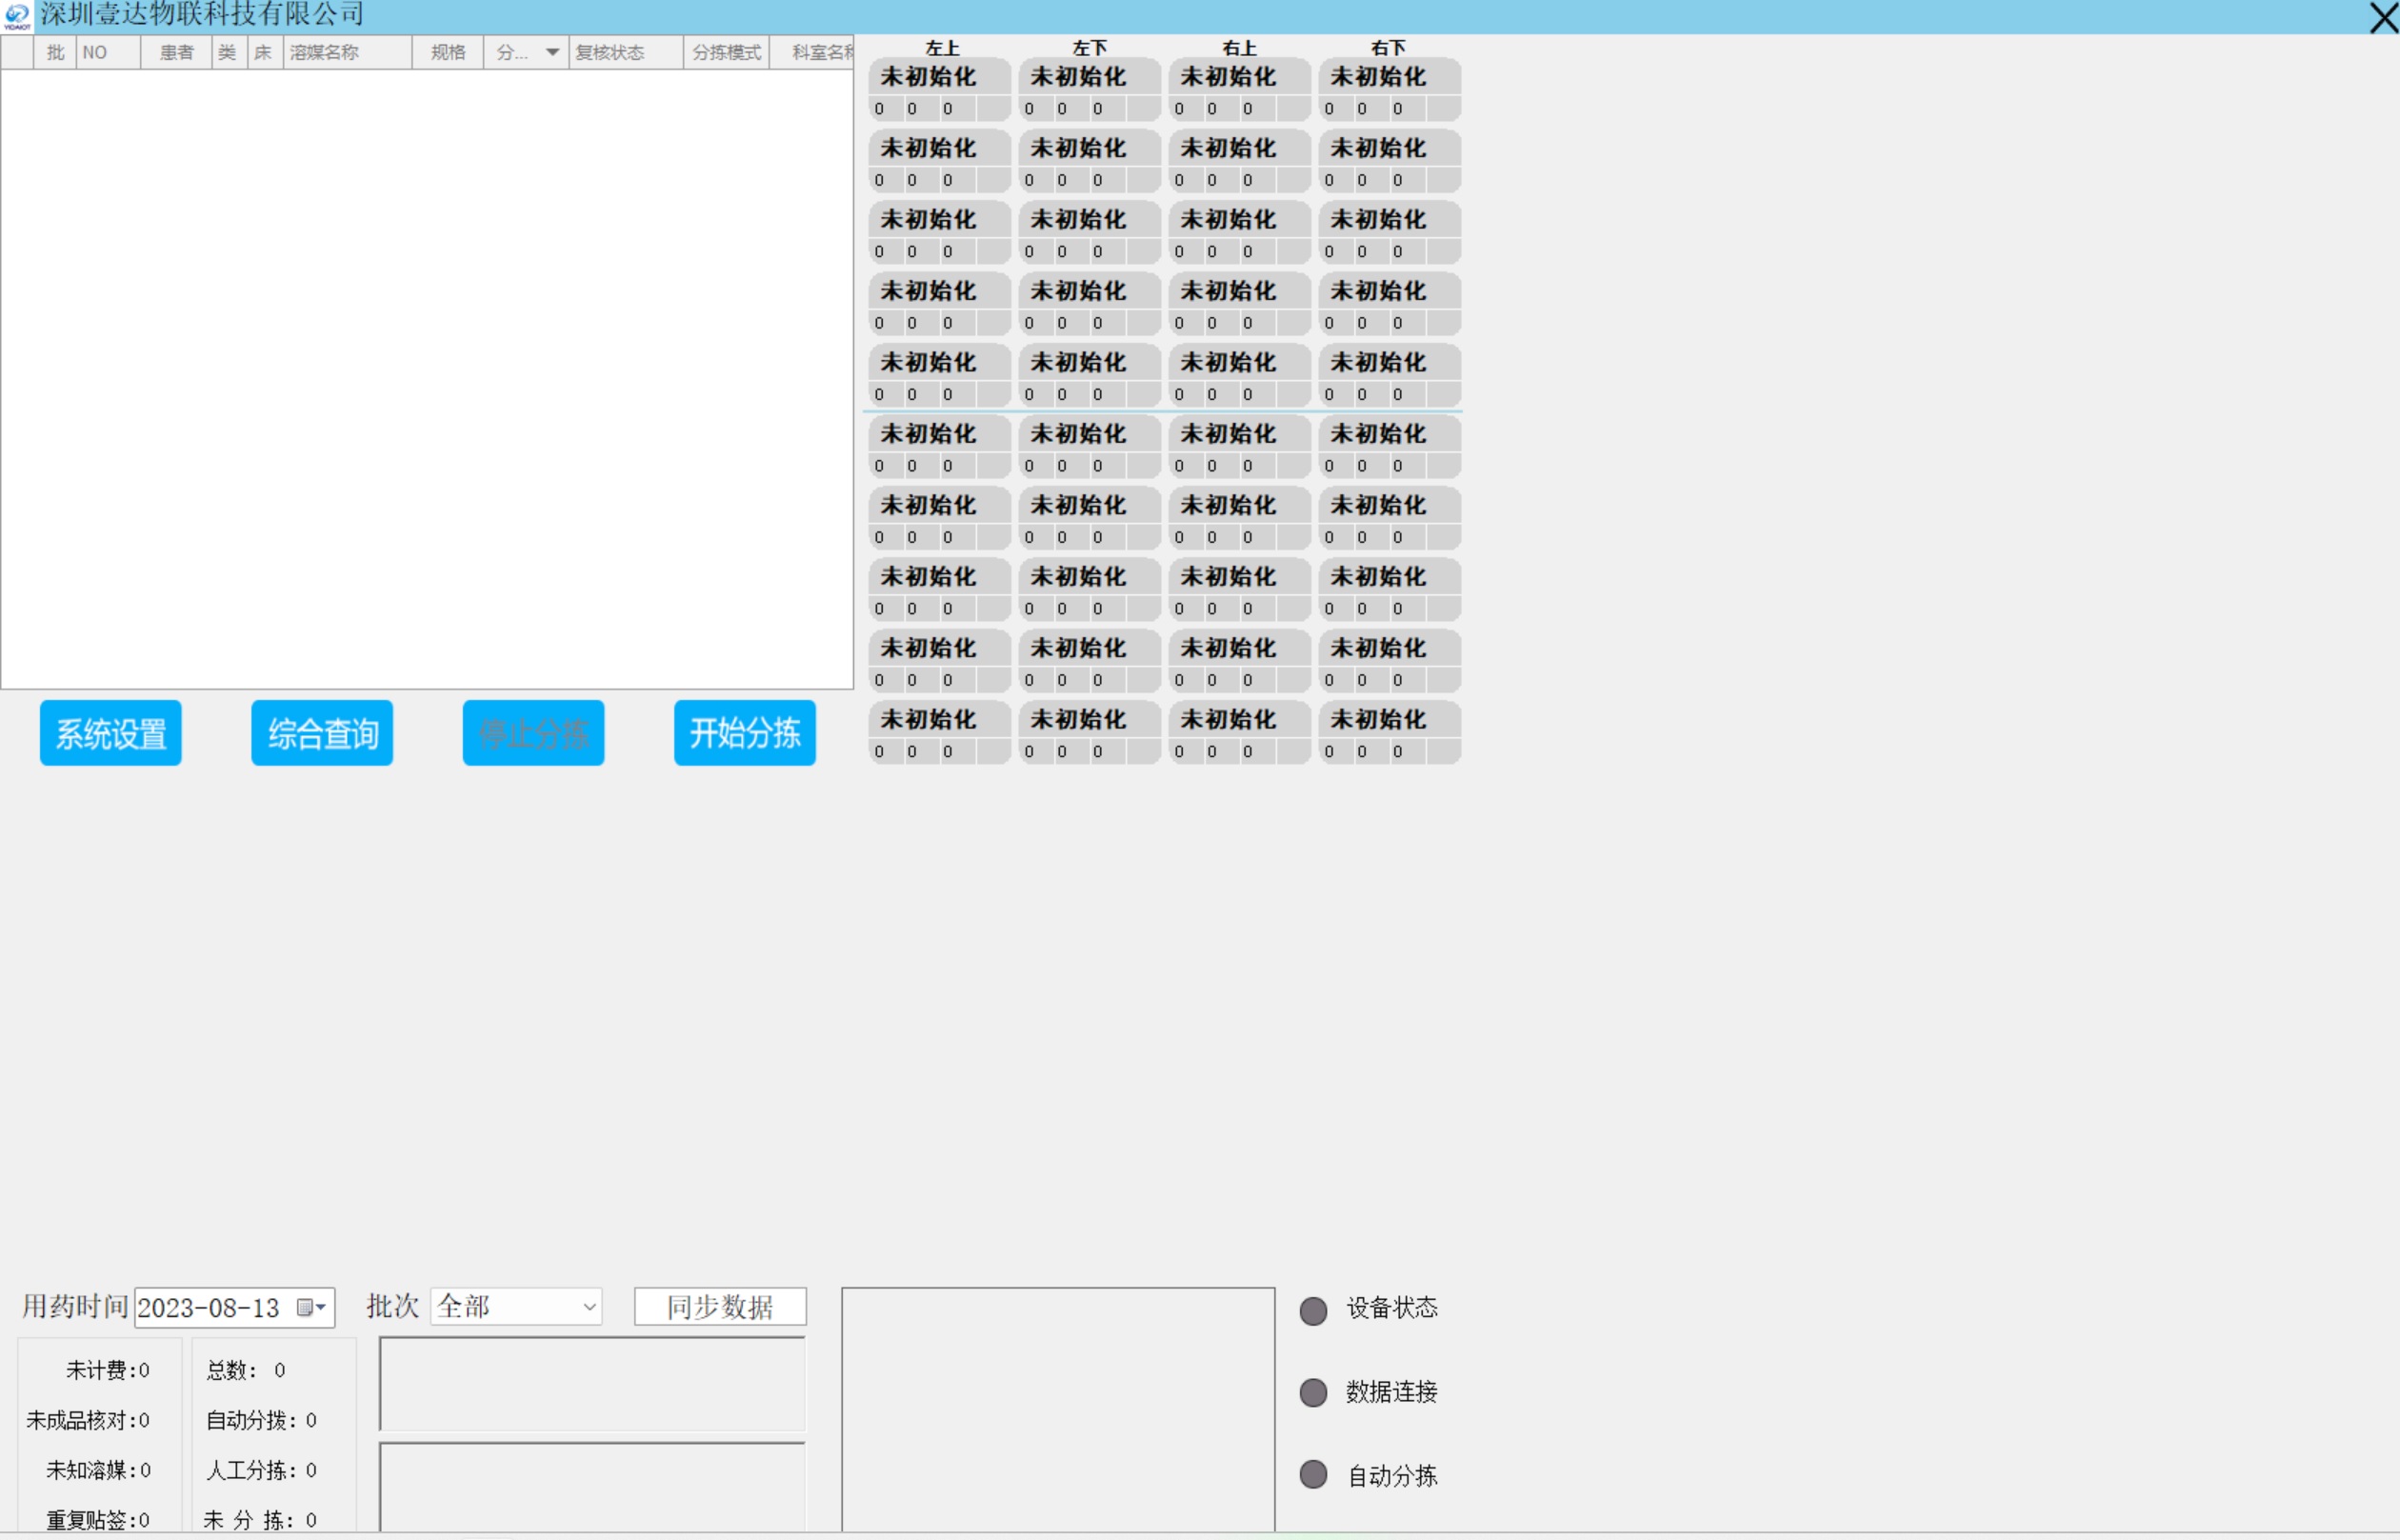Click the 复核状态 column header
Screen dimensions: 2400x1540
coord(626,52)
